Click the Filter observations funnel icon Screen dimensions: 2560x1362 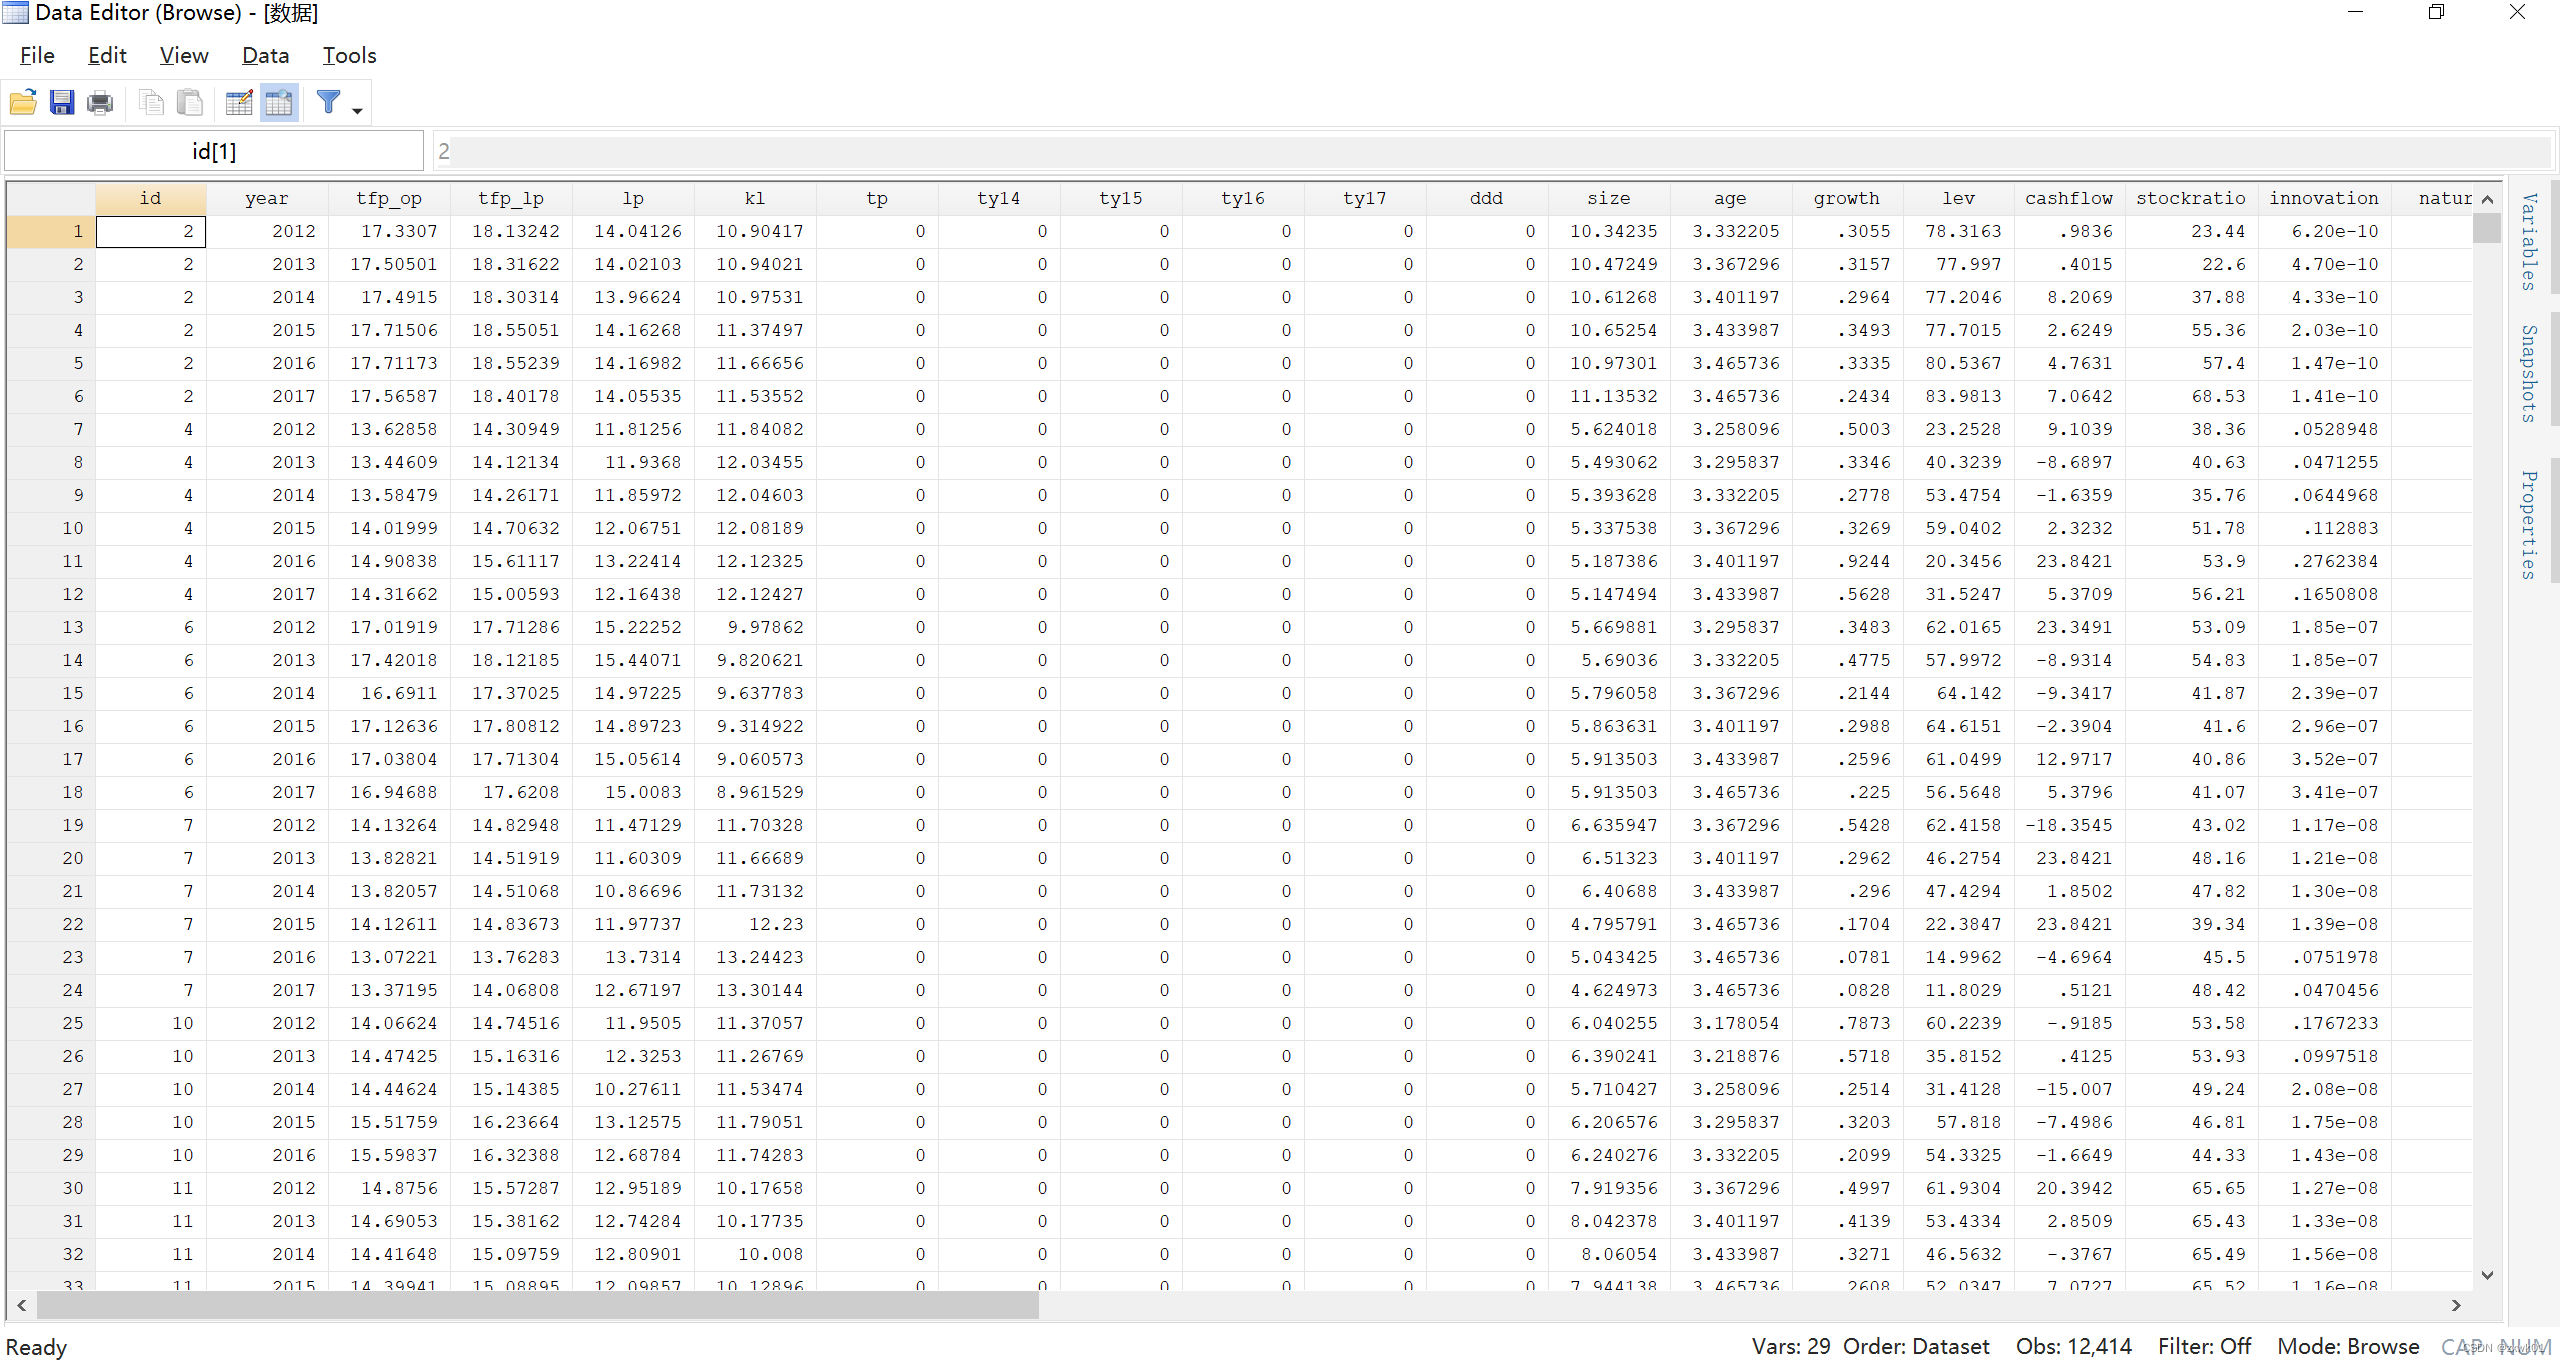pos(328,102)
